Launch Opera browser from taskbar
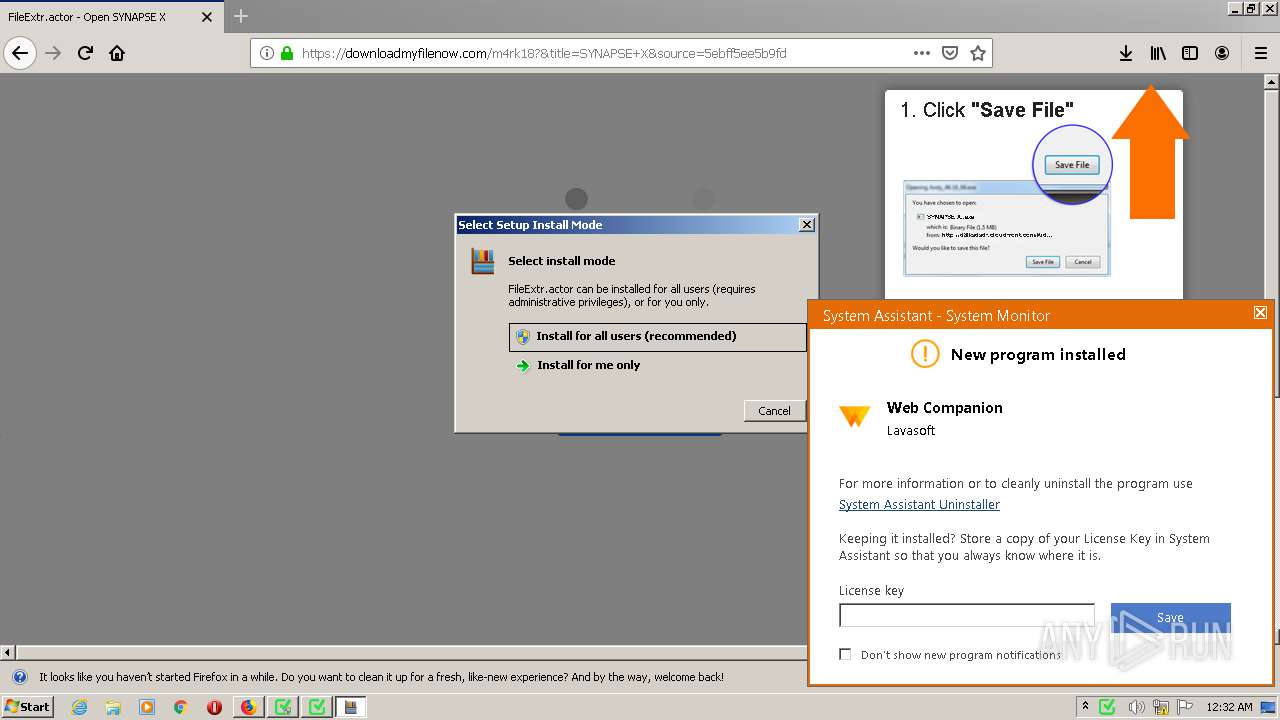Viewport: 1280px width, 720px height. 214,707
